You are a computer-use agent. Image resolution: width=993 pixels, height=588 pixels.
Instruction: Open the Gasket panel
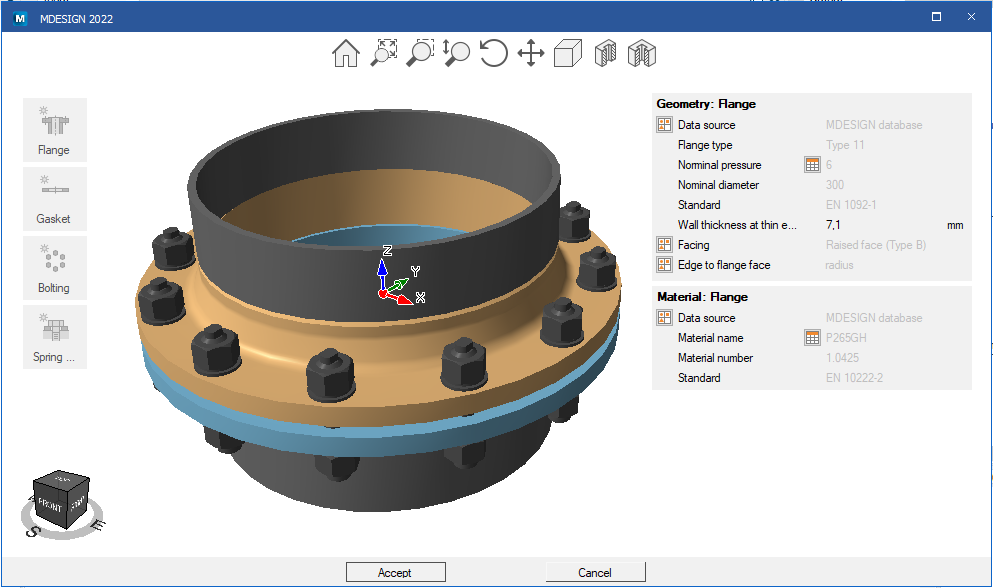[54, 199]
